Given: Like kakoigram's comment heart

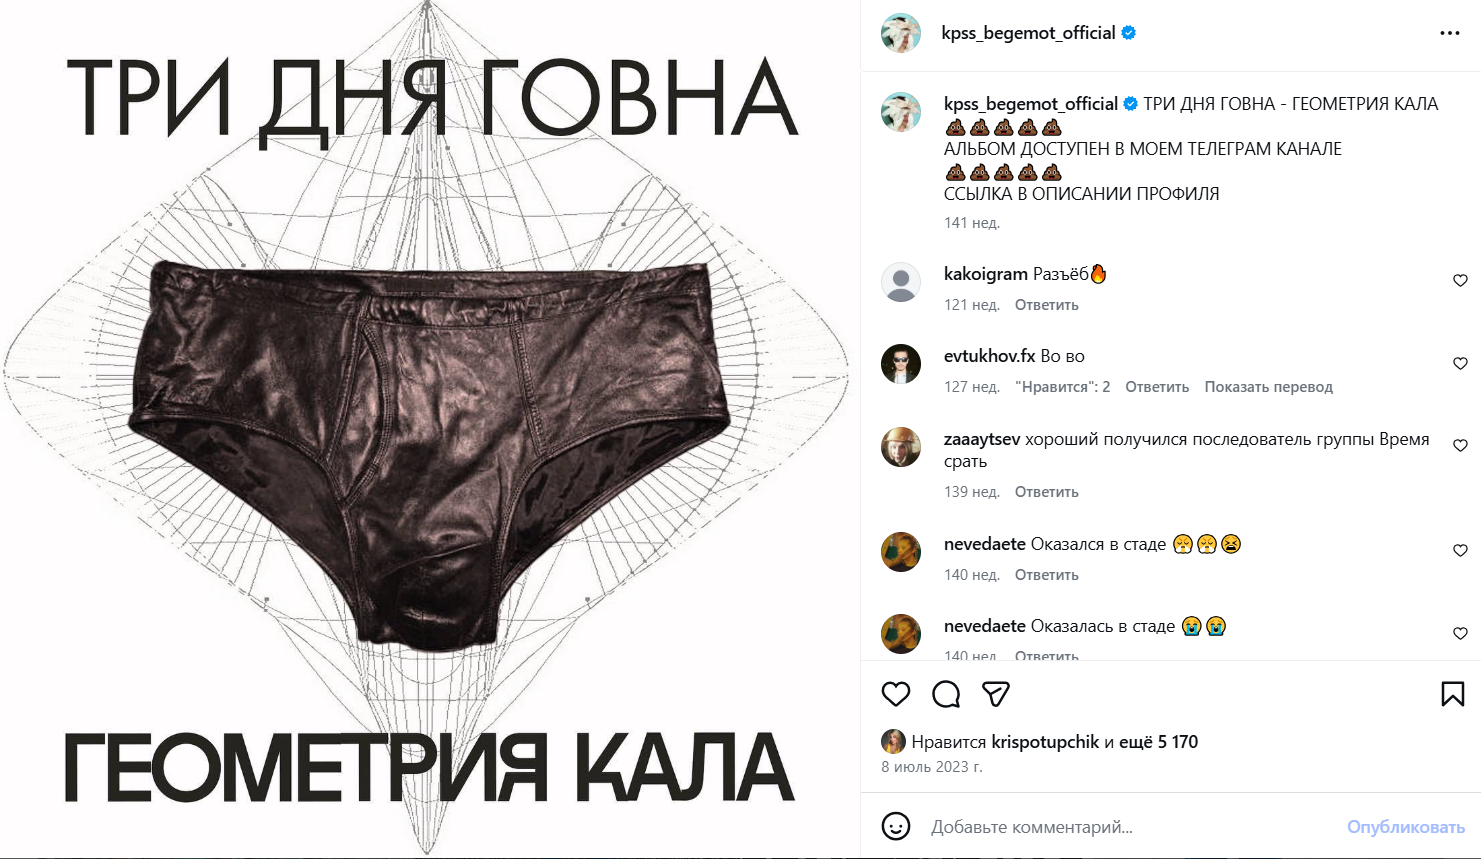Looking at the screenshot, I should coord(1460,281).
